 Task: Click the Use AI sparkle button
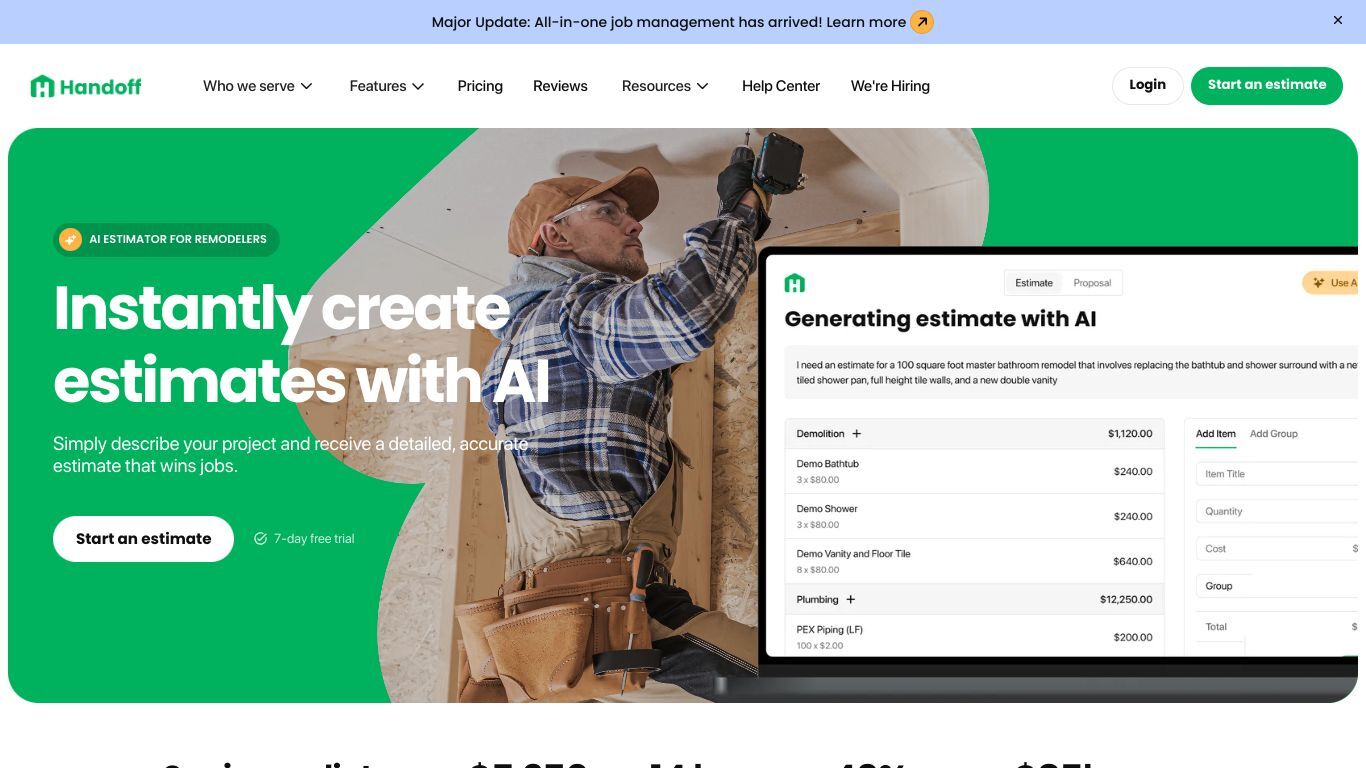click(x=1332, y=283)
